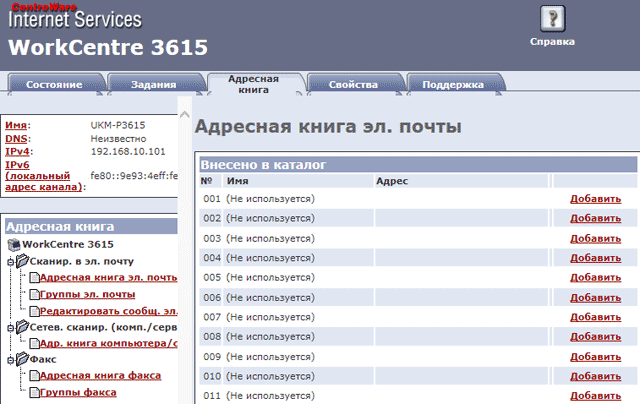Viewport: 640px width, 404px height.
Task: Click the IP address 192.168.10.101
Action: pyautogui.click(x=128, y=152)
